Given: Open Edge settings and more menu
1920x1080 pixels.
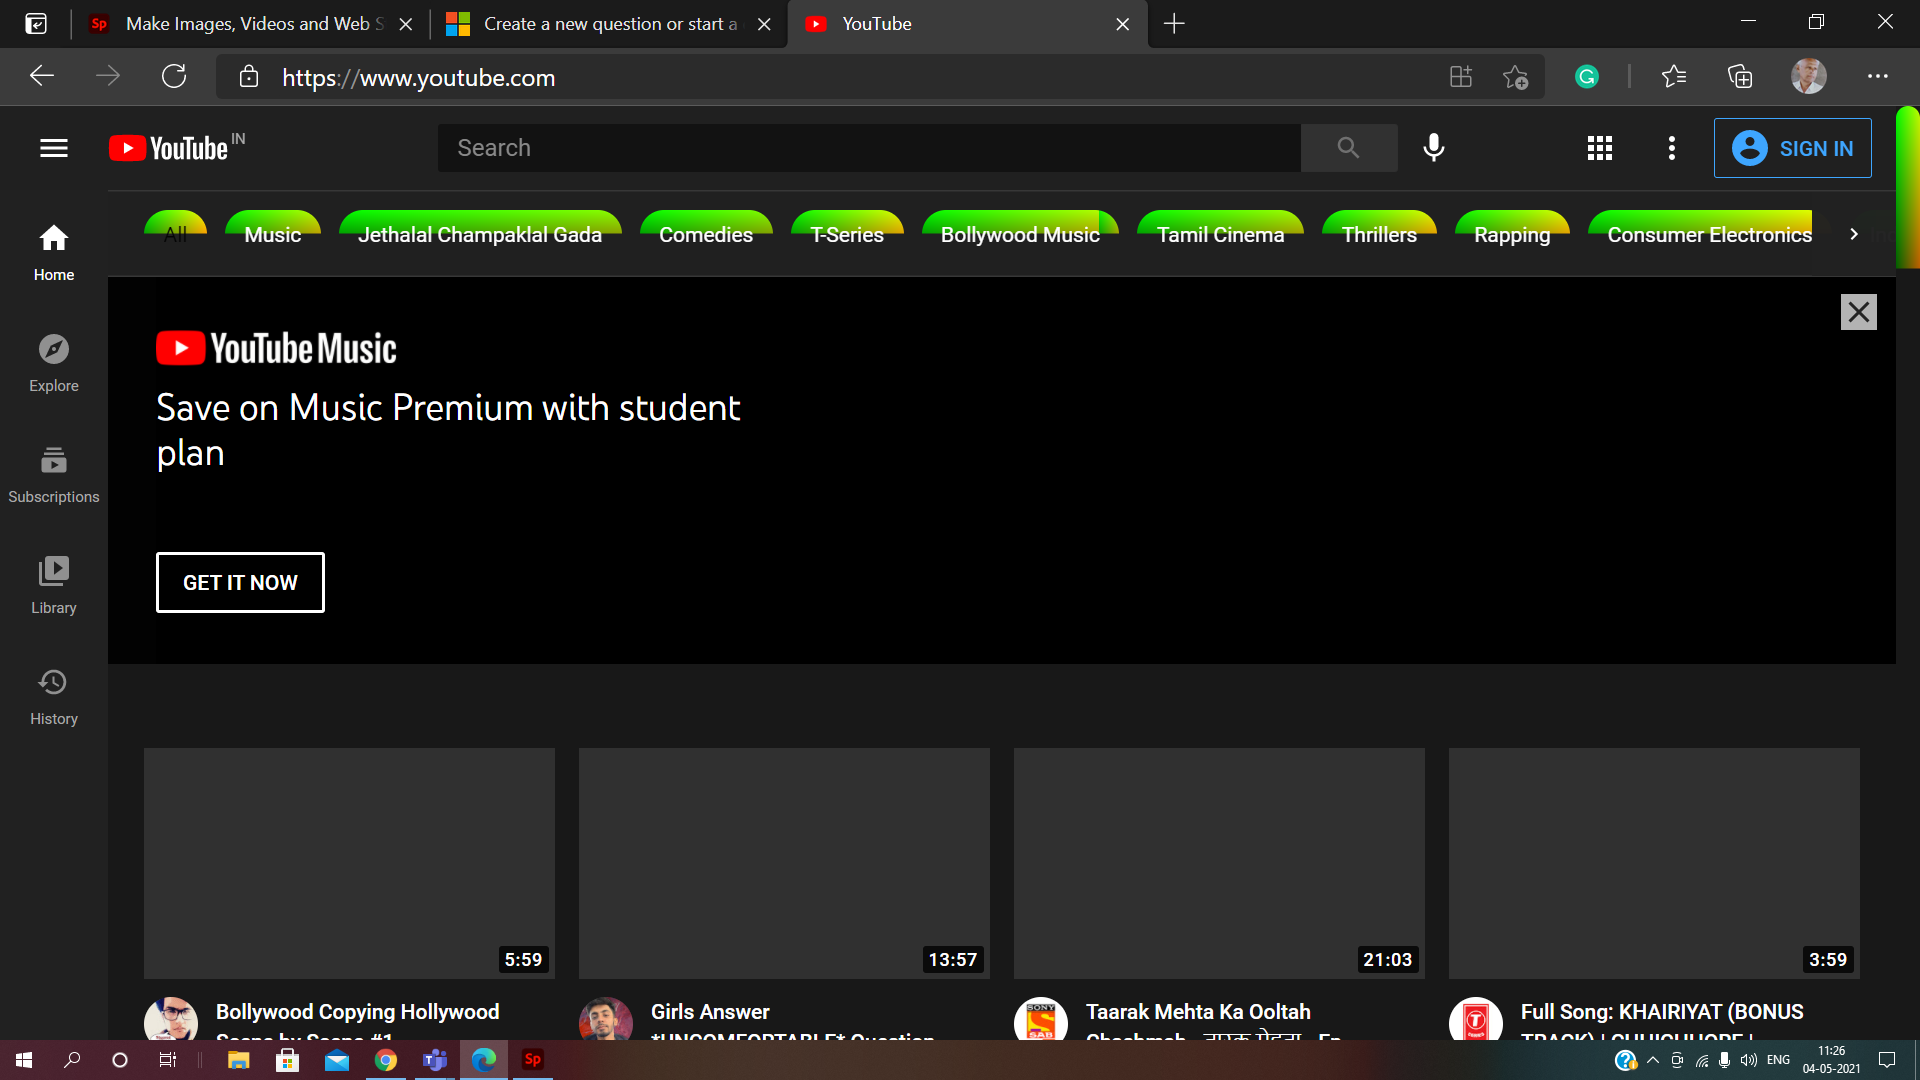Looking at the screenshot, I should 1877,76.
